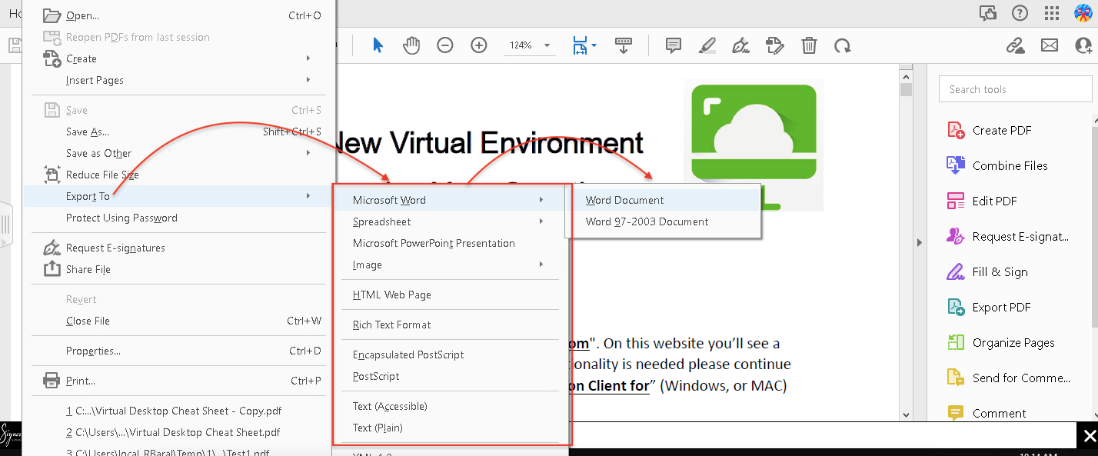Click the trash delete icon

click(809, 45)
